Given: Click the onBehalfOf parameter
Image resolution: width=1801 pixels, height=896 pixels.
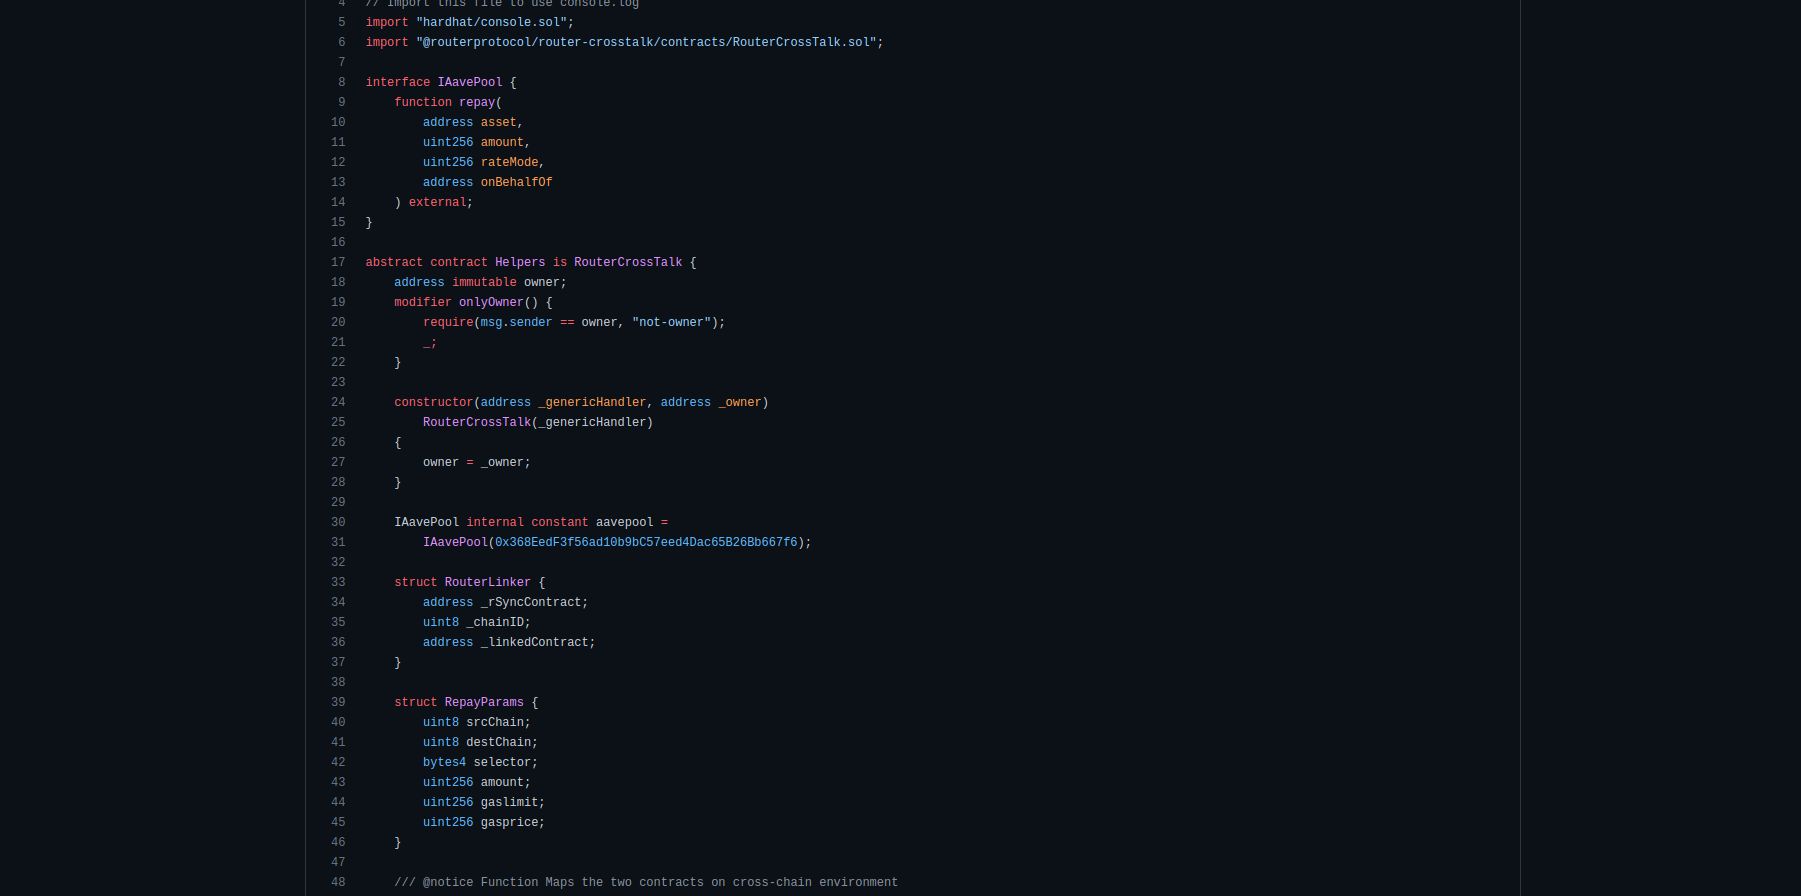Looking at the screenshot, I should tap(516, 182).
